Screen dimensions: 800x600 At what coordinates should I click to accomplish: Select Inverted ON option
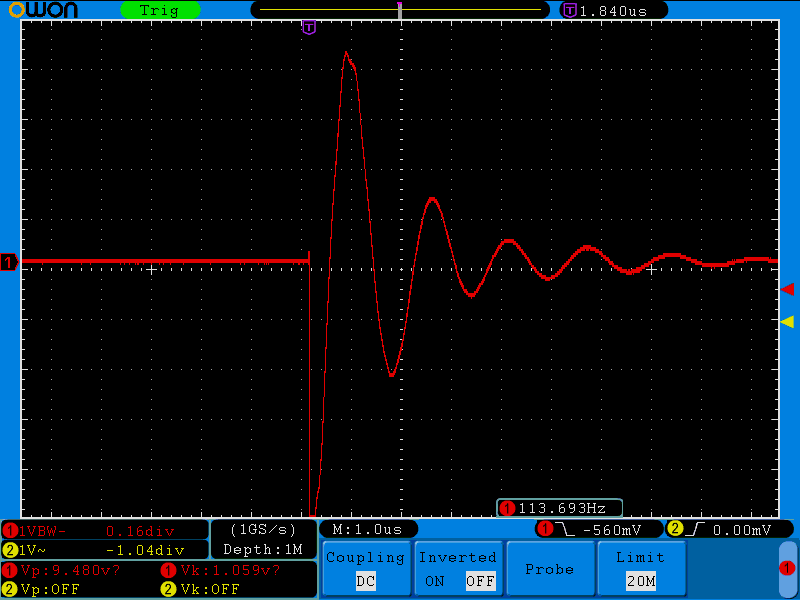(434, 581)
